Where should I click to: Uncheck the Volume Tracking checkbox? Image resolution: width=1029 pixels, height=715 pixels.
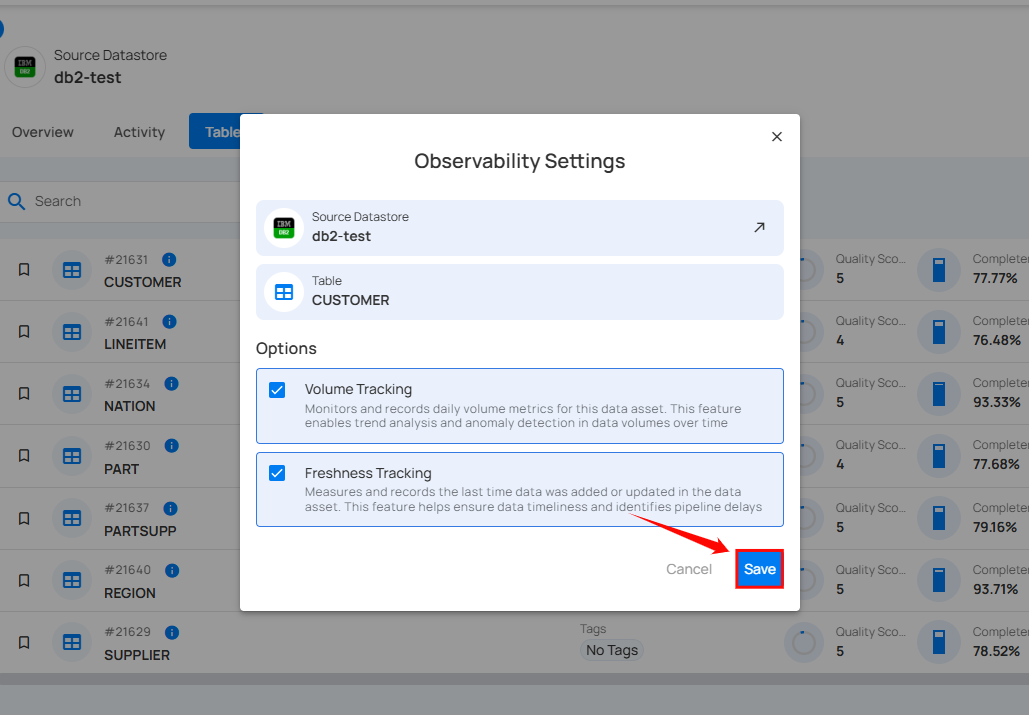[278, 390]
